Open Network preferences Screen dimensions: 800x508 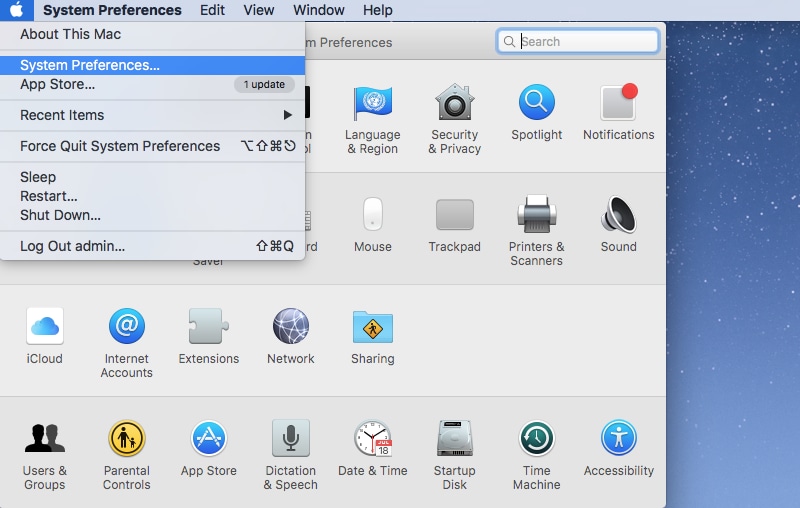click(x=290, y=337)
